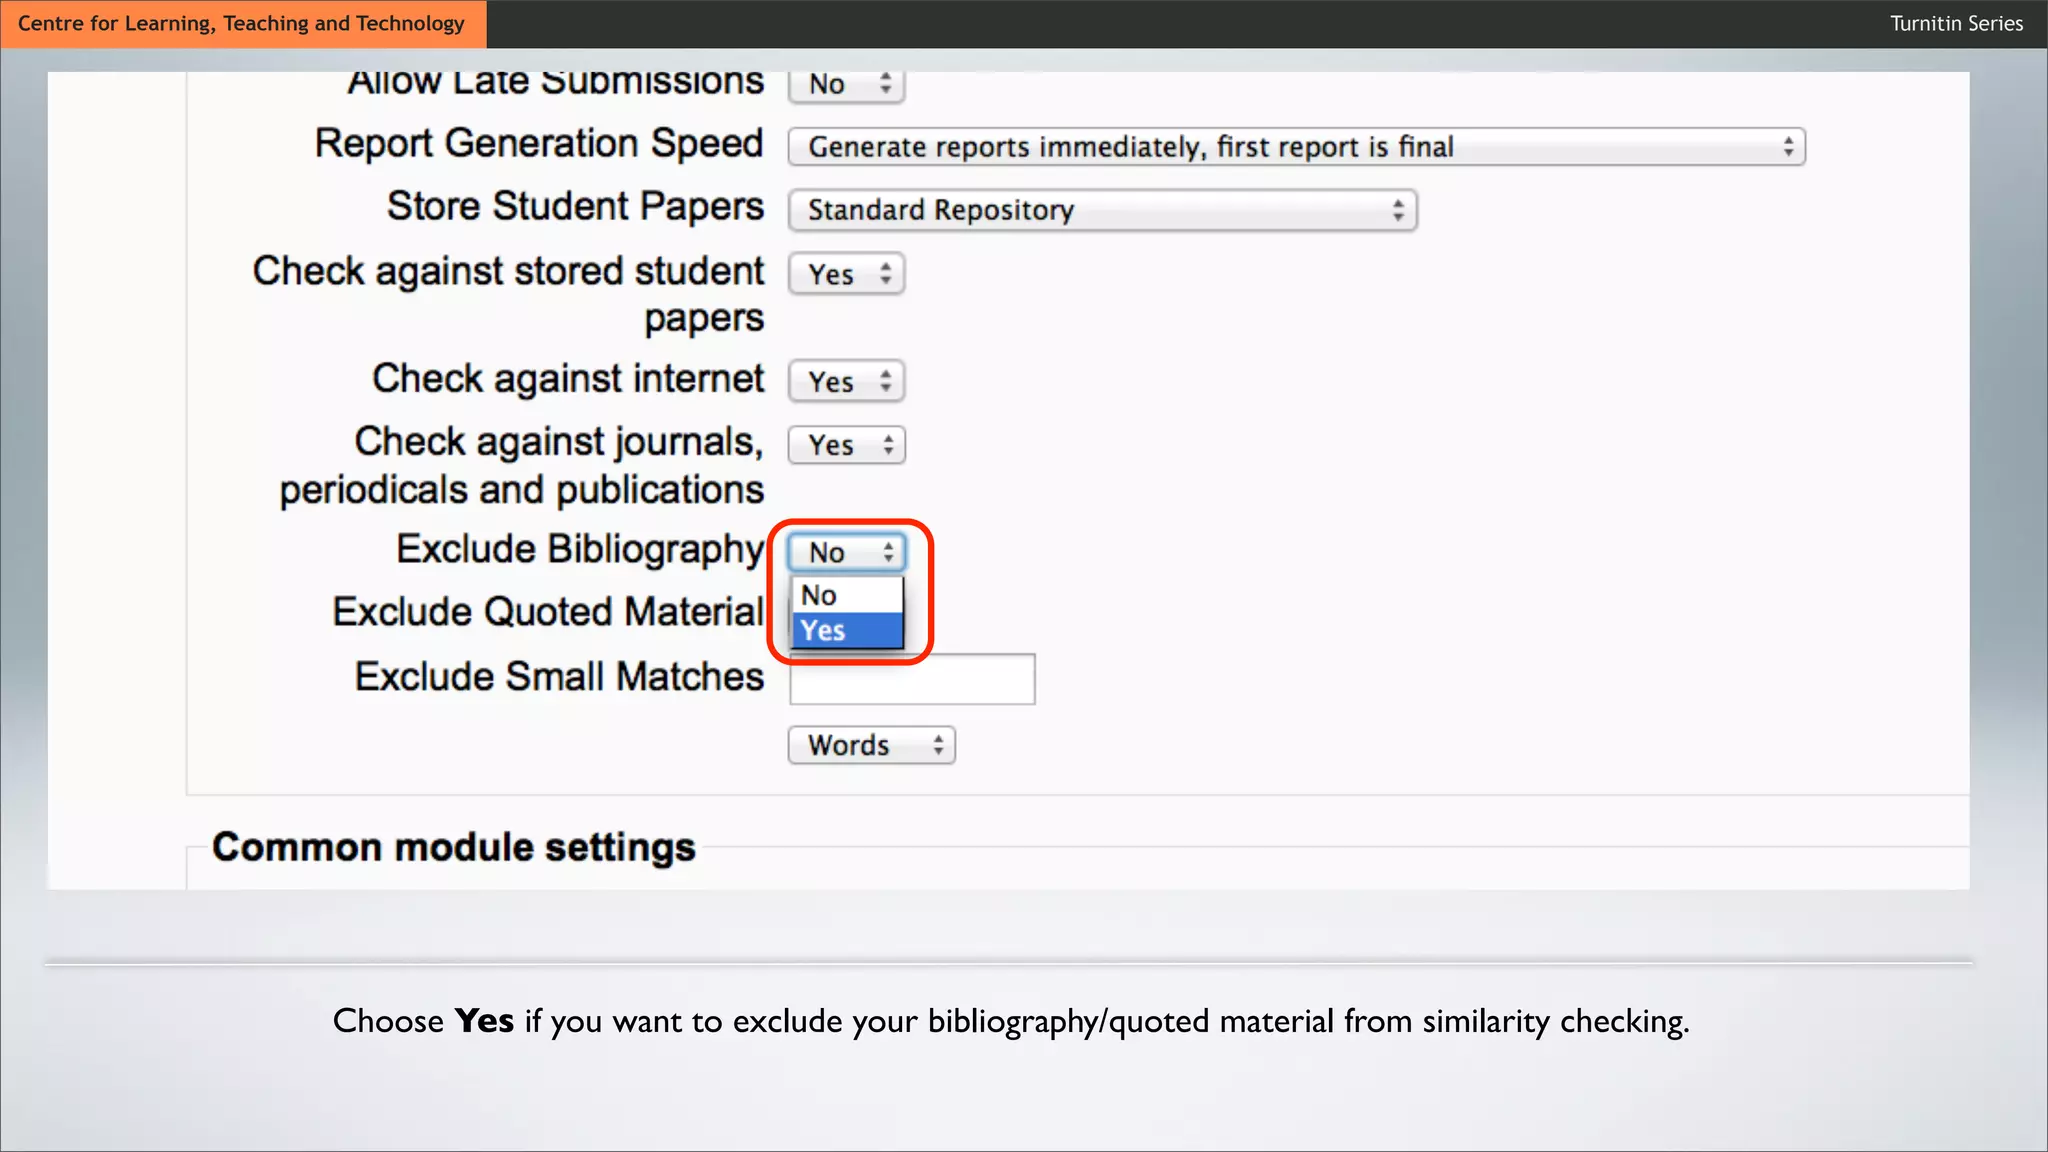Click the Exclude Bibliography dropdown
Screen dimensions: 2048x1152
(x=846, y=552)
